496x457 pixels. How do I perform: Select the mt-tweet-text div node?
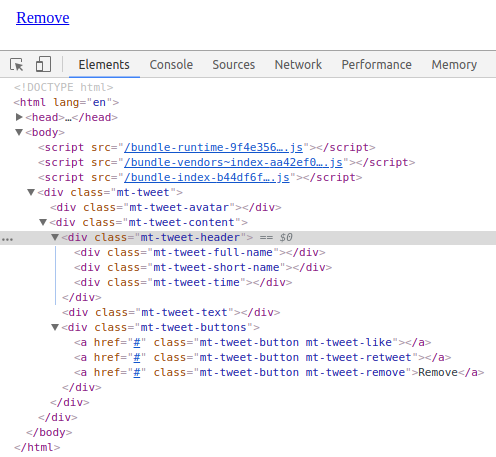click(171, 312)
